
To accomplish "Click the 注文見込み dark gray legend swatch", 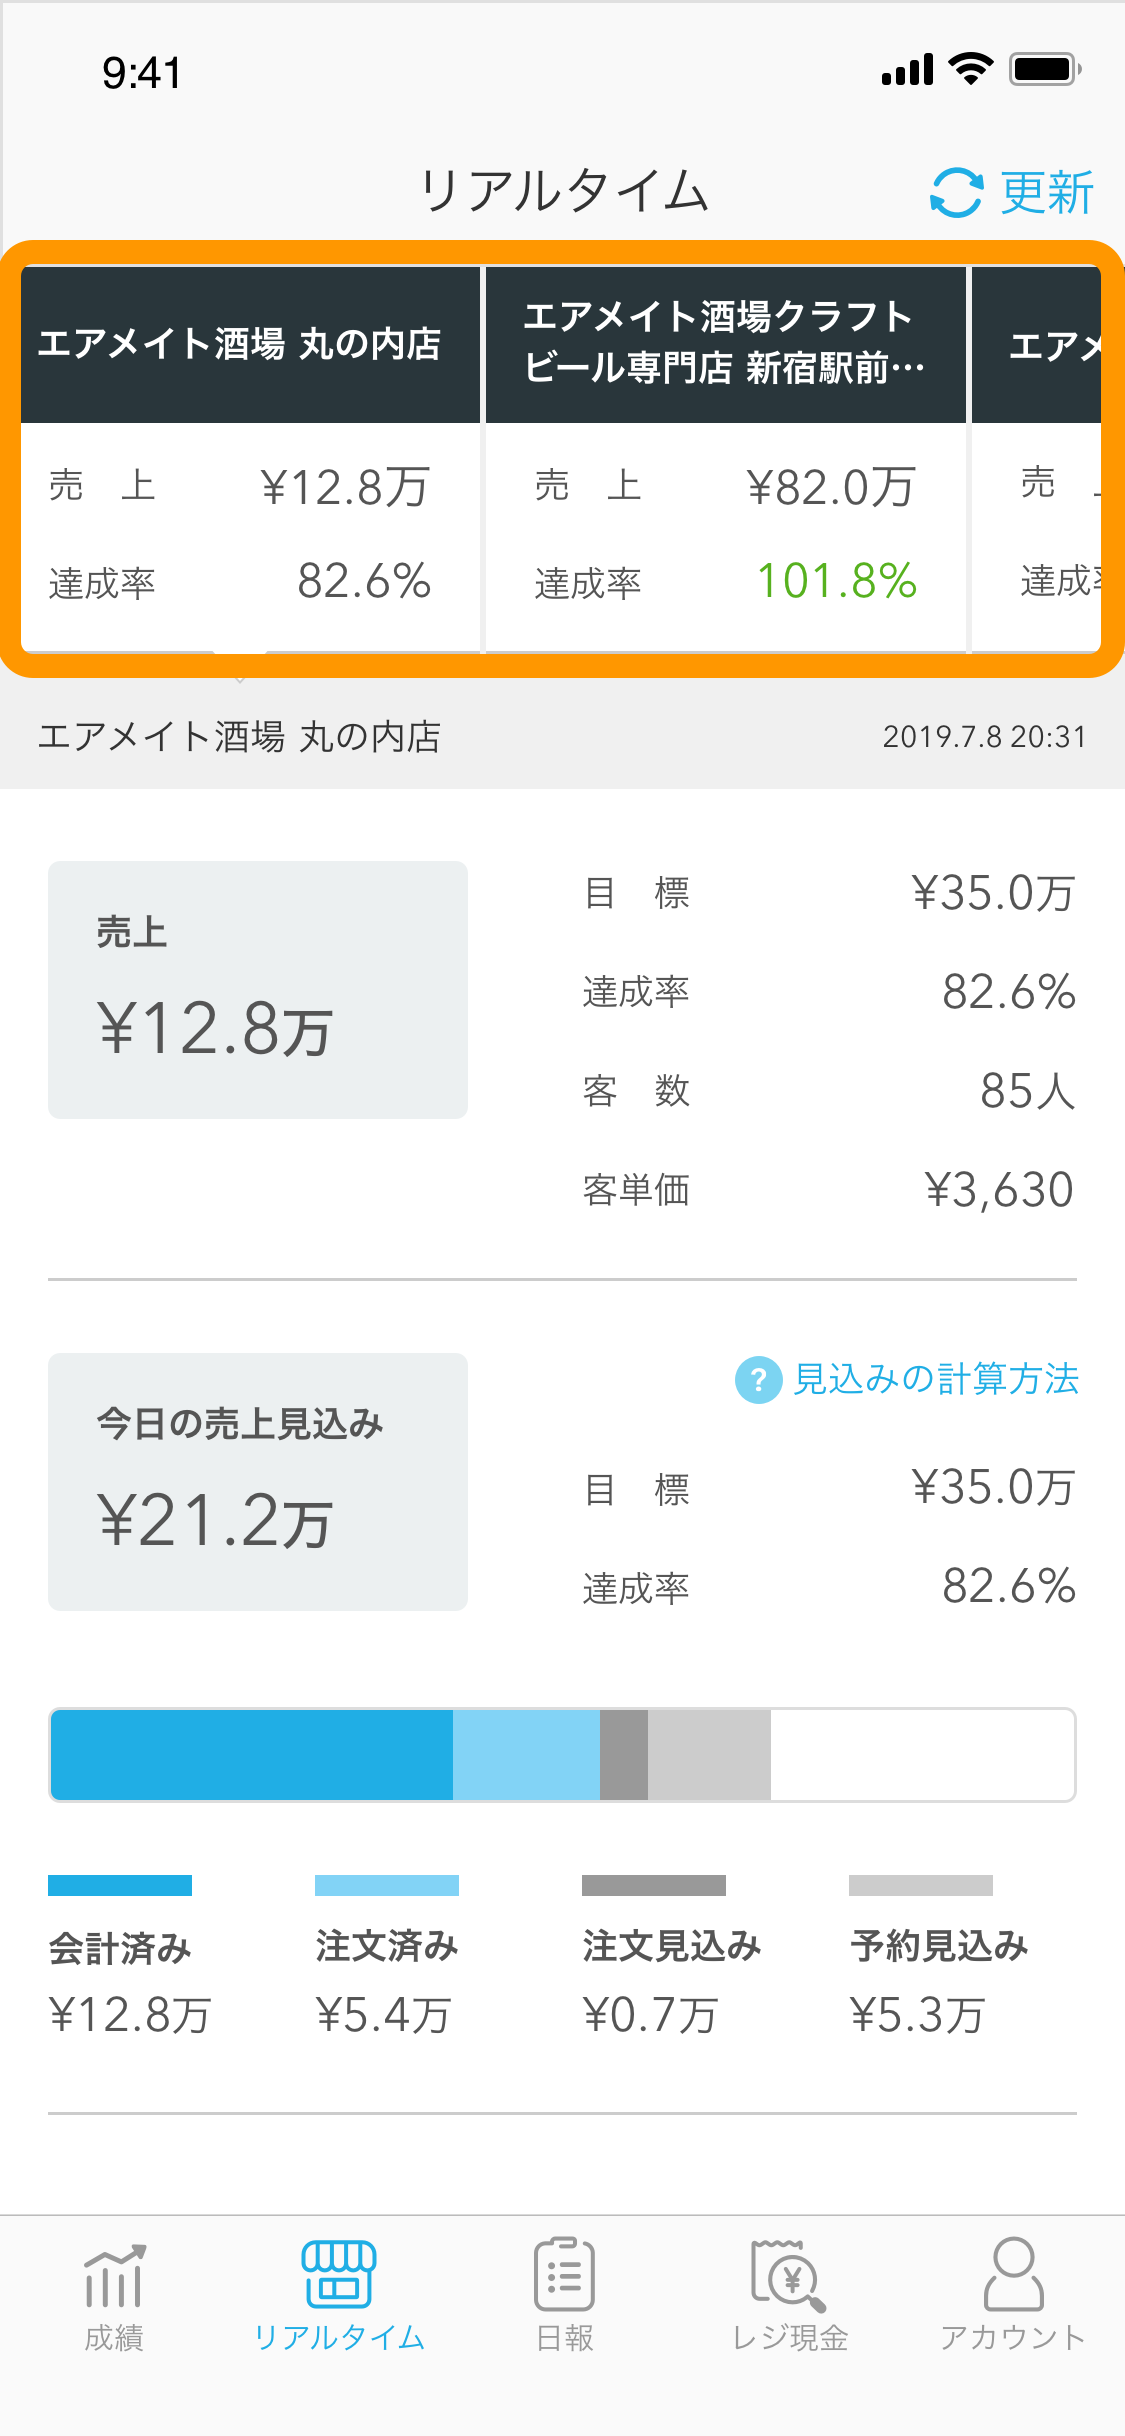I will 654,1885.
